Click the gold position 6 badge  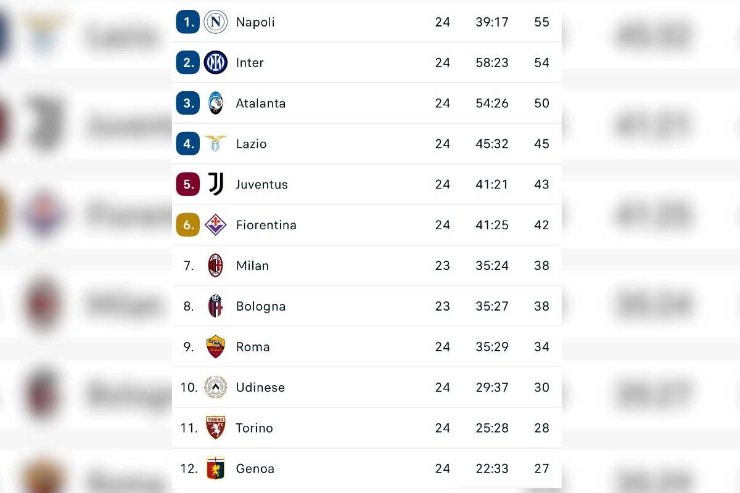coord(188,225)
